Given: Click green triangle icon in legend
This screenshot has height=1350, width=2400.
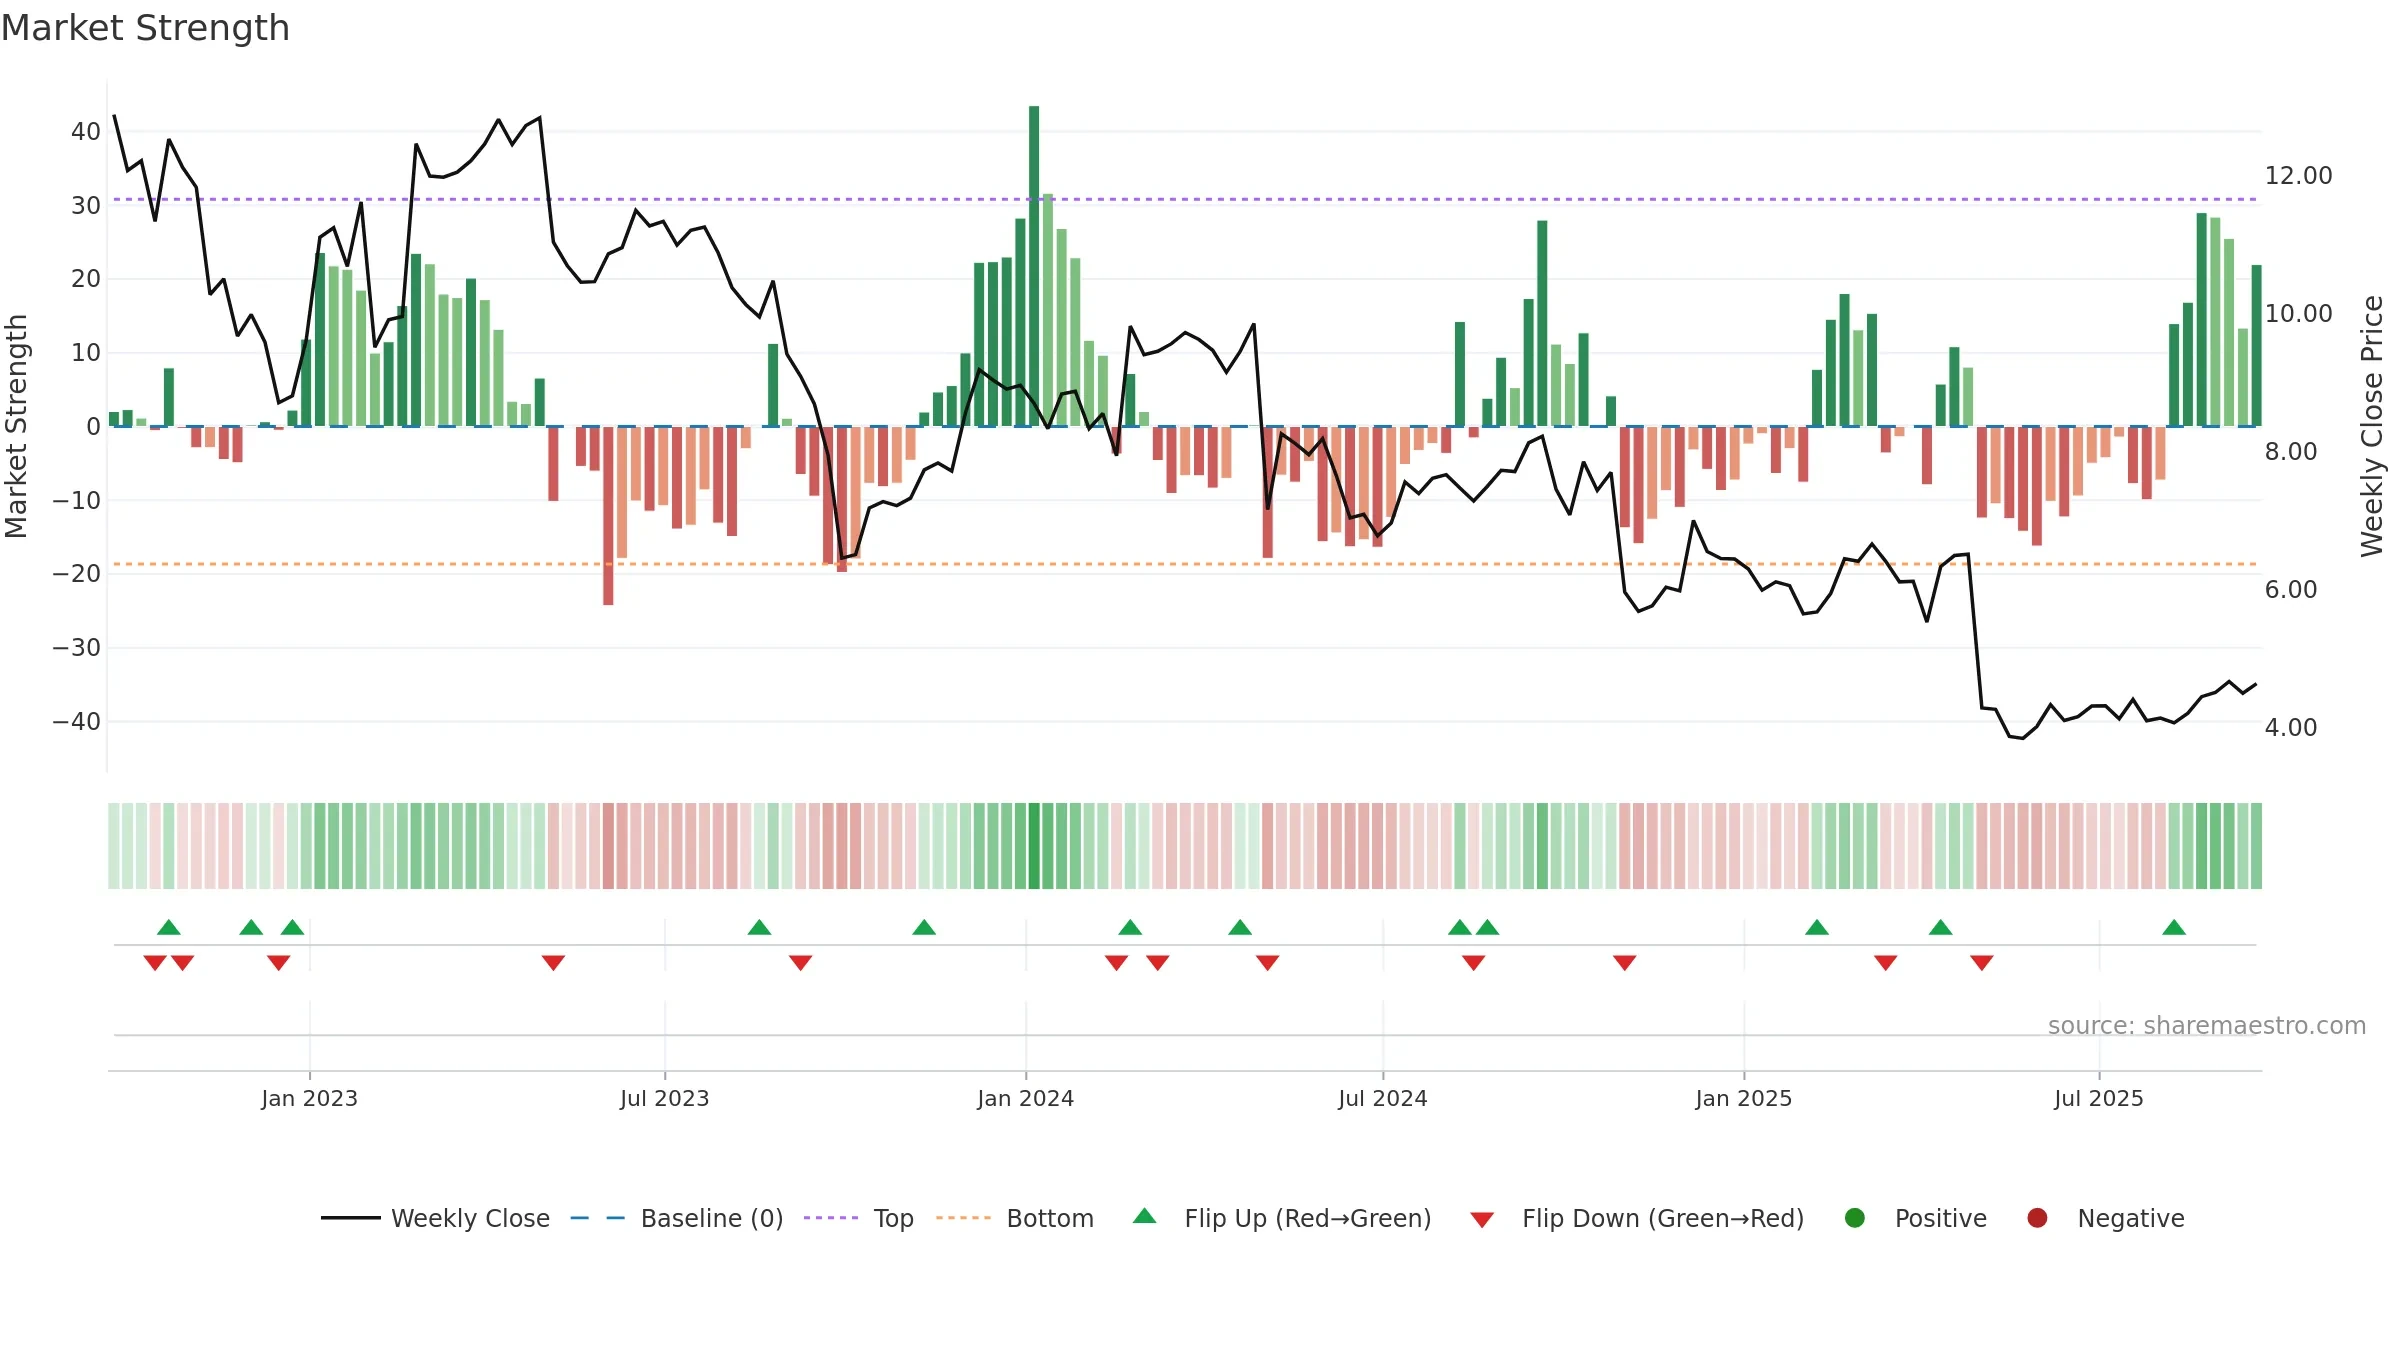Looking at the screenshot, I should pyautogui.click(x=1145, y=1216).
